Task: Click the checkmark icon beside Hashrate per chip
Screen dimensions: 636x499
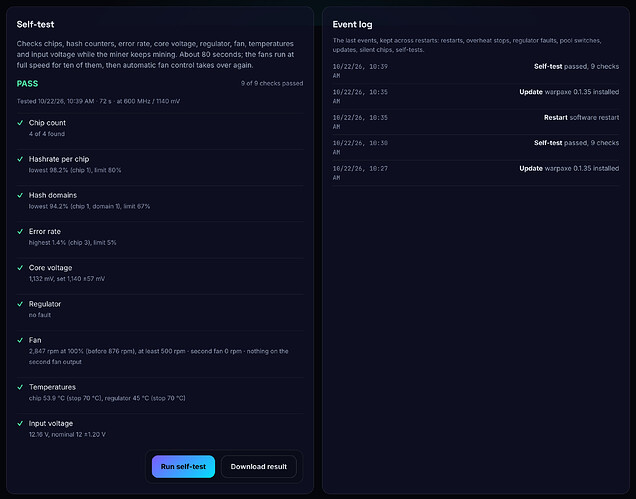Action: coord(20,159)
